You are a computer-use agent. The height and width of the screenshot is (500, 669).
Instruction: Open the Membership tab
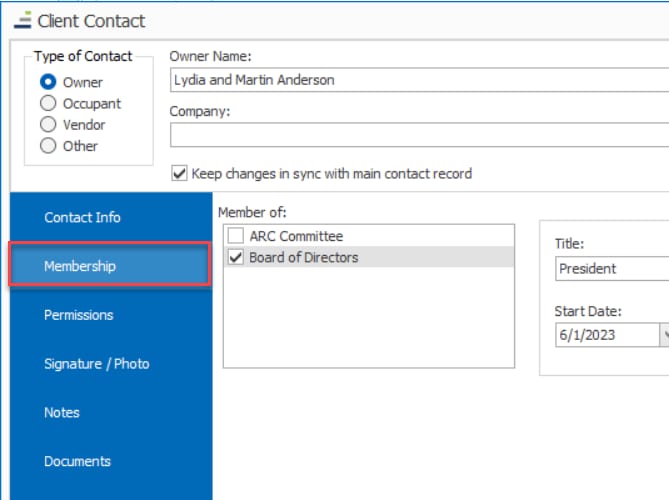point(110,265)
